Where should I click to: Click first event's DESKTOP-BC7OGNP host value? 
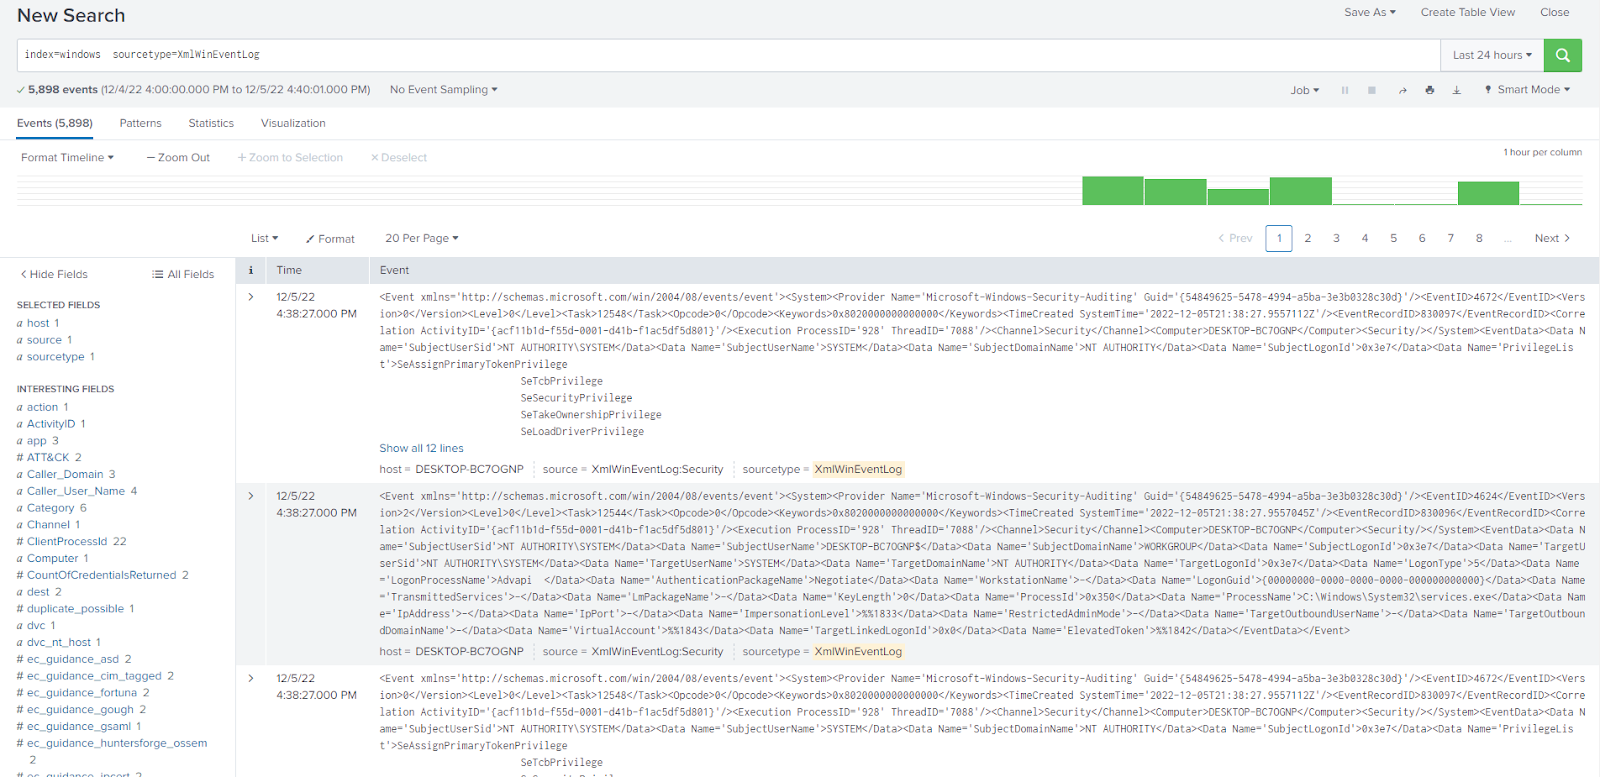pyautogui.click(x=469, y=469)
